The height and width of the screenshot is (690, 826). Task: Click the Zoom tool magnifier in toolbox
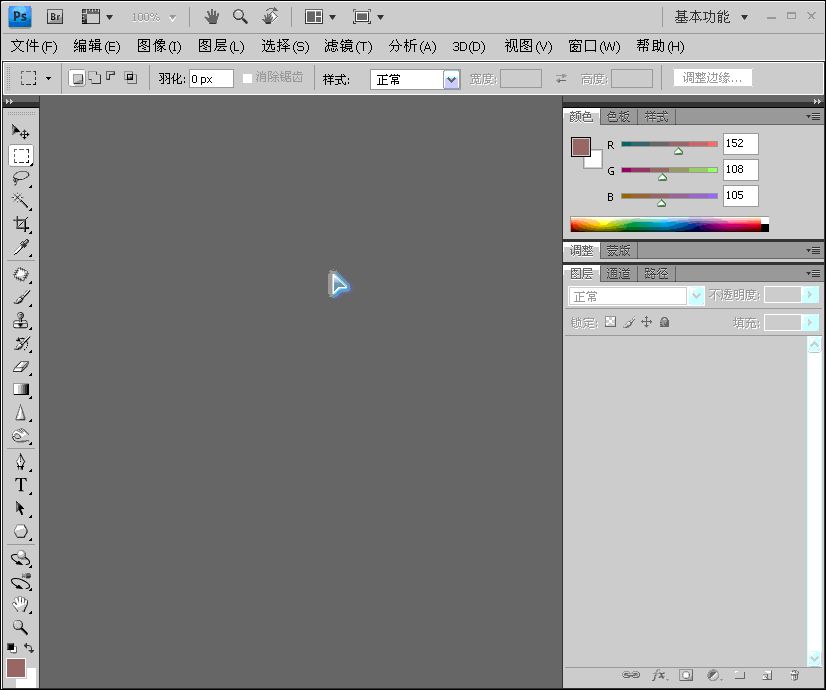[x=20, y=627]
